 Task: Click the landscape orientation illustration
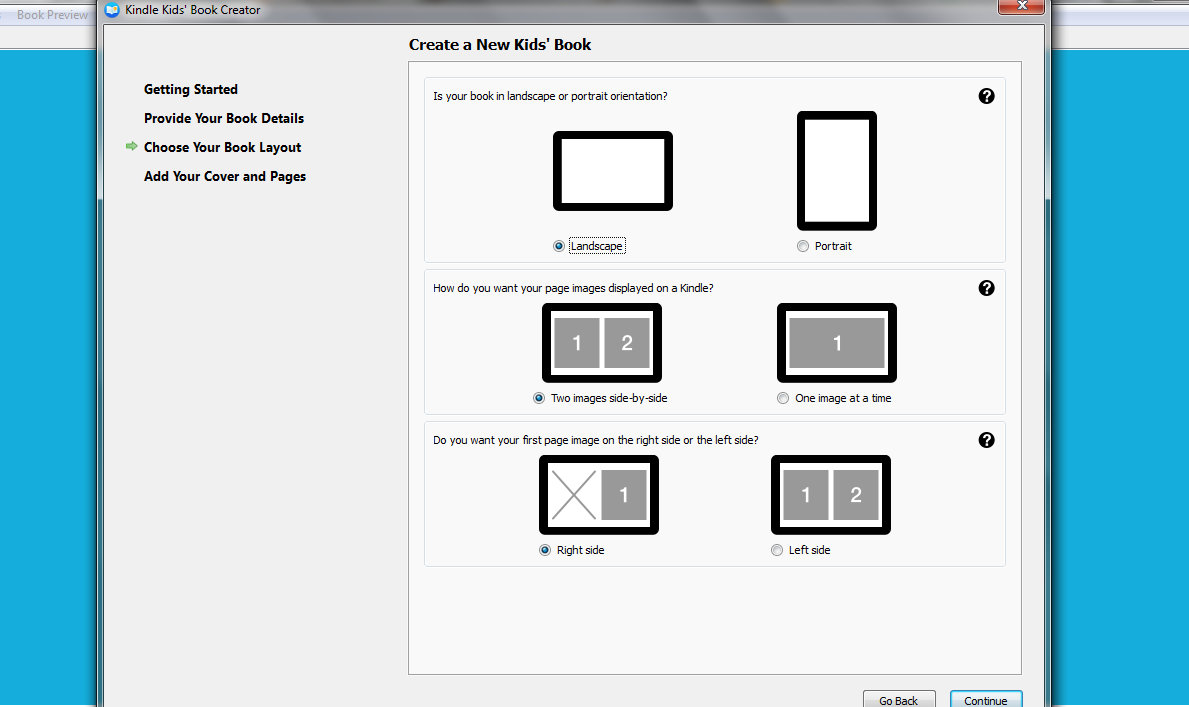point(613,171)
